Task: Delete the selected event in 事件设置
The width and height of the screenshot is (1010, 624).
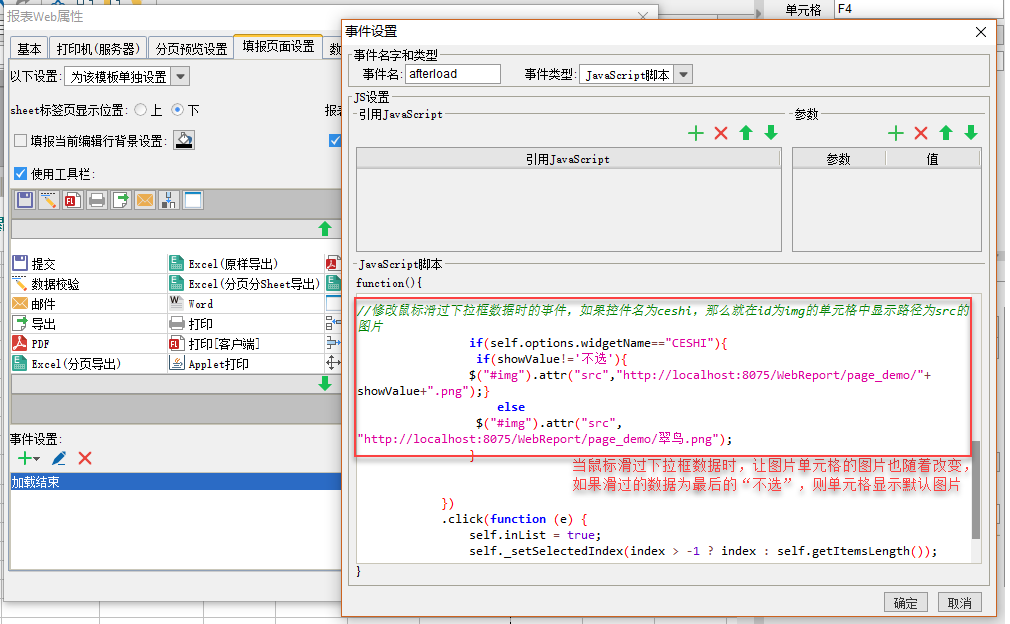Action: click(x=85, y=458)
